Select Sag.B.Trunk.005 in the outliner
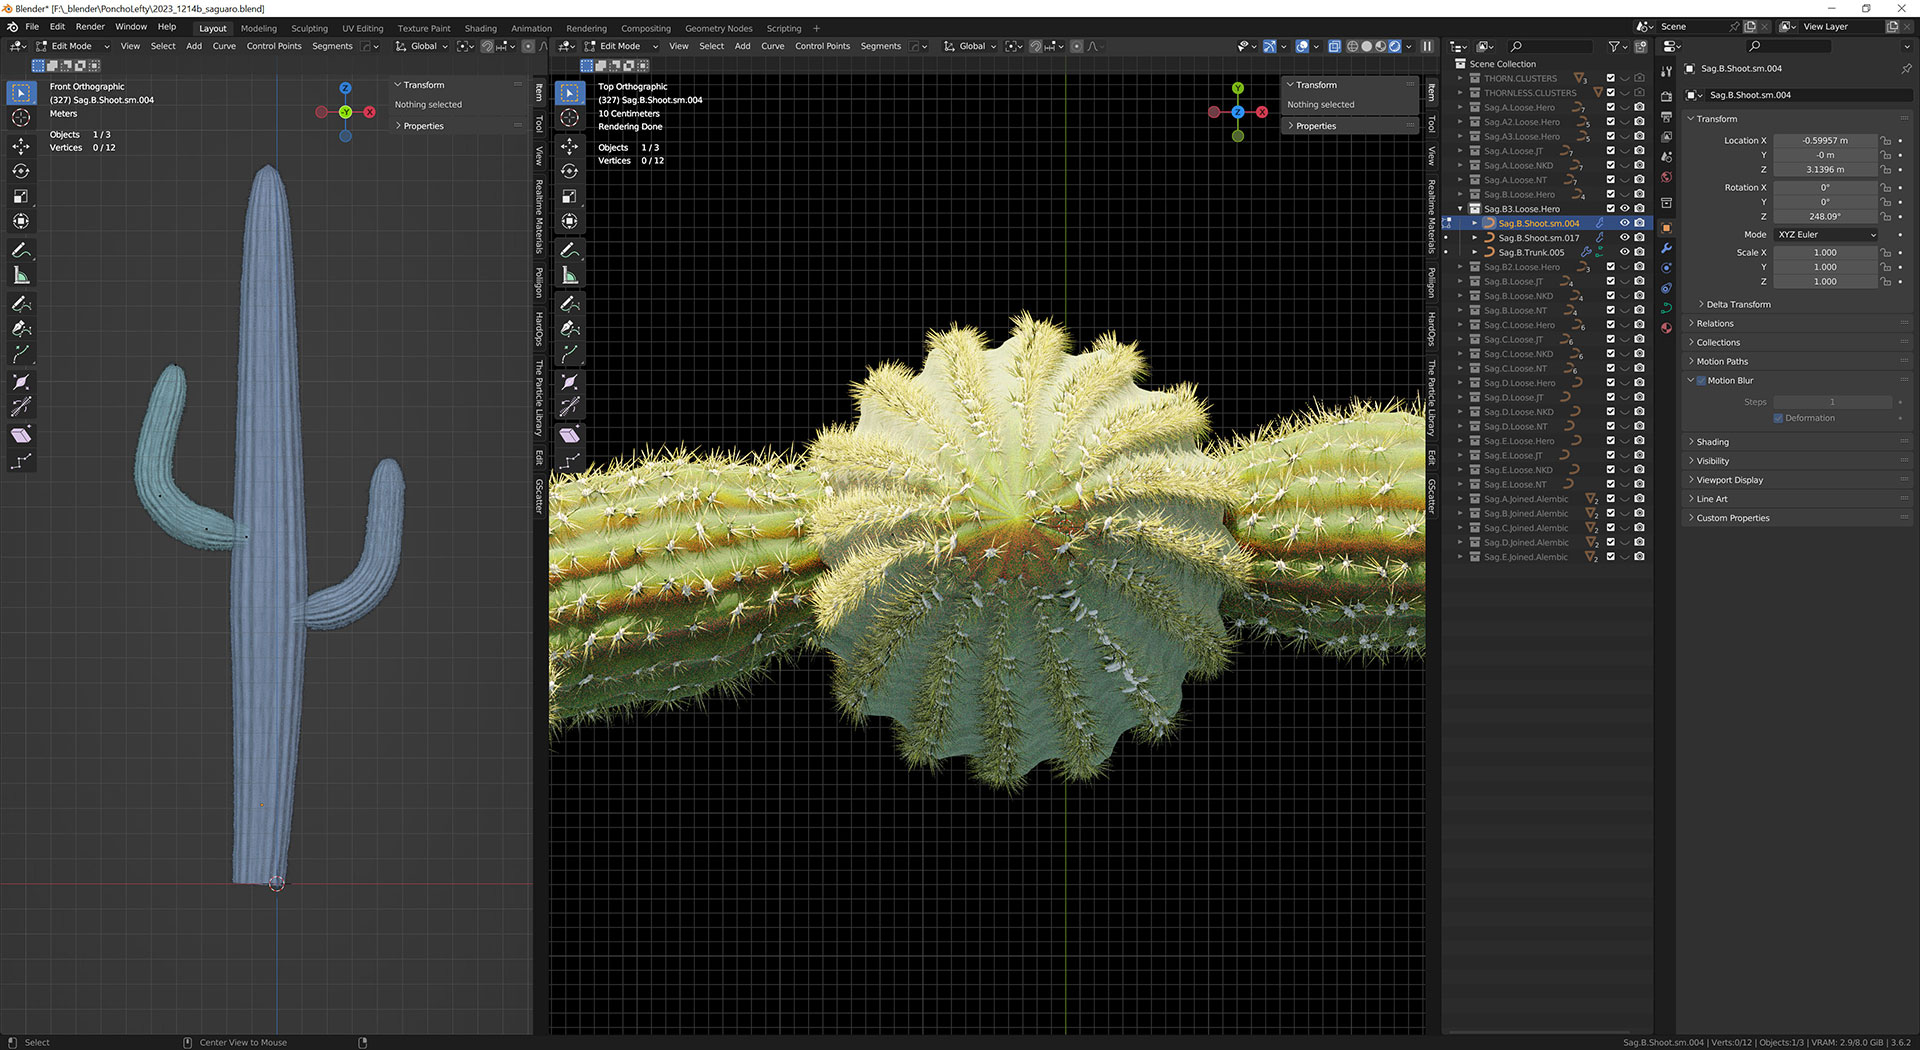The width and height of the screenshot is (1920, 1050). pos(1531,253)
